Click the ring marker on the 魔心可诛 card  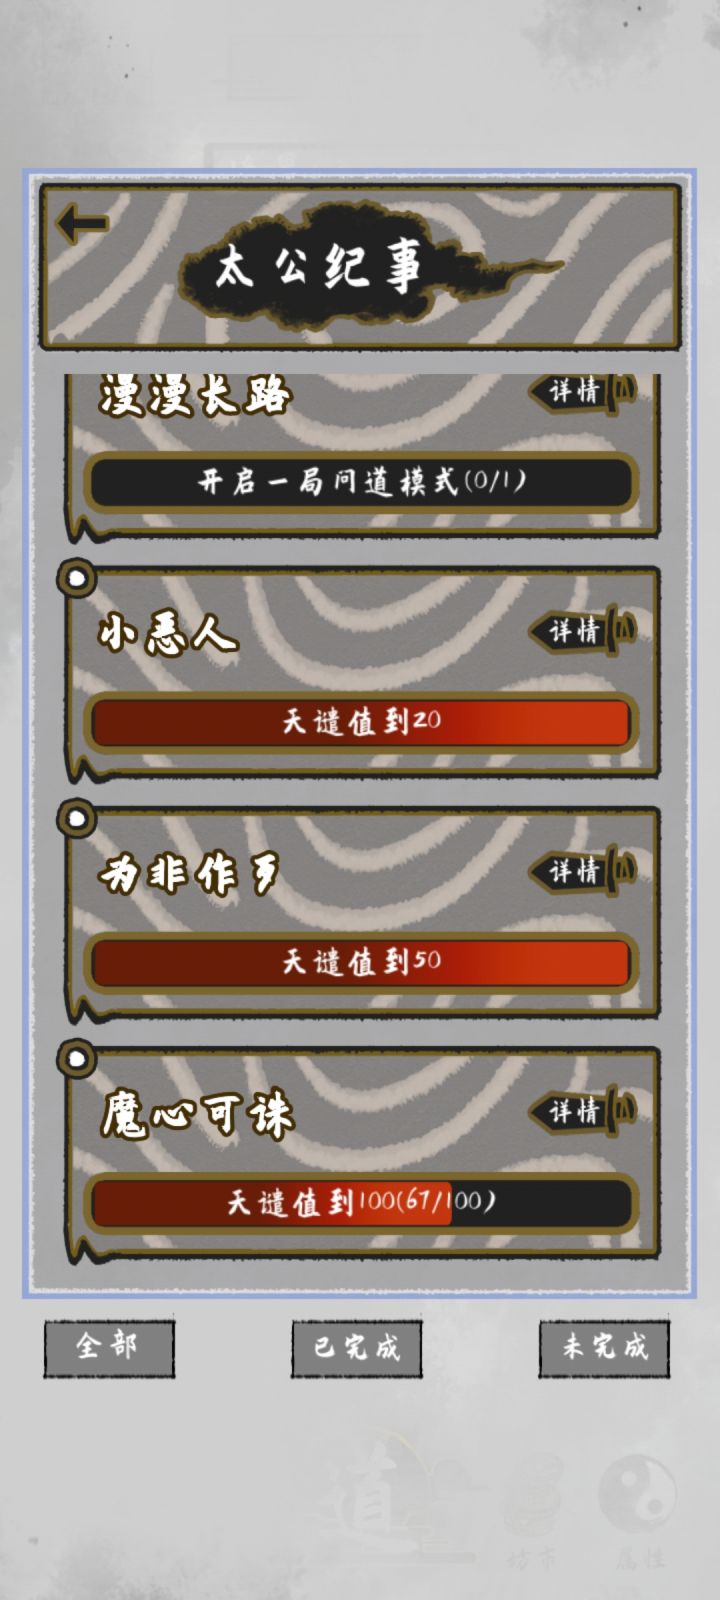76,1058
